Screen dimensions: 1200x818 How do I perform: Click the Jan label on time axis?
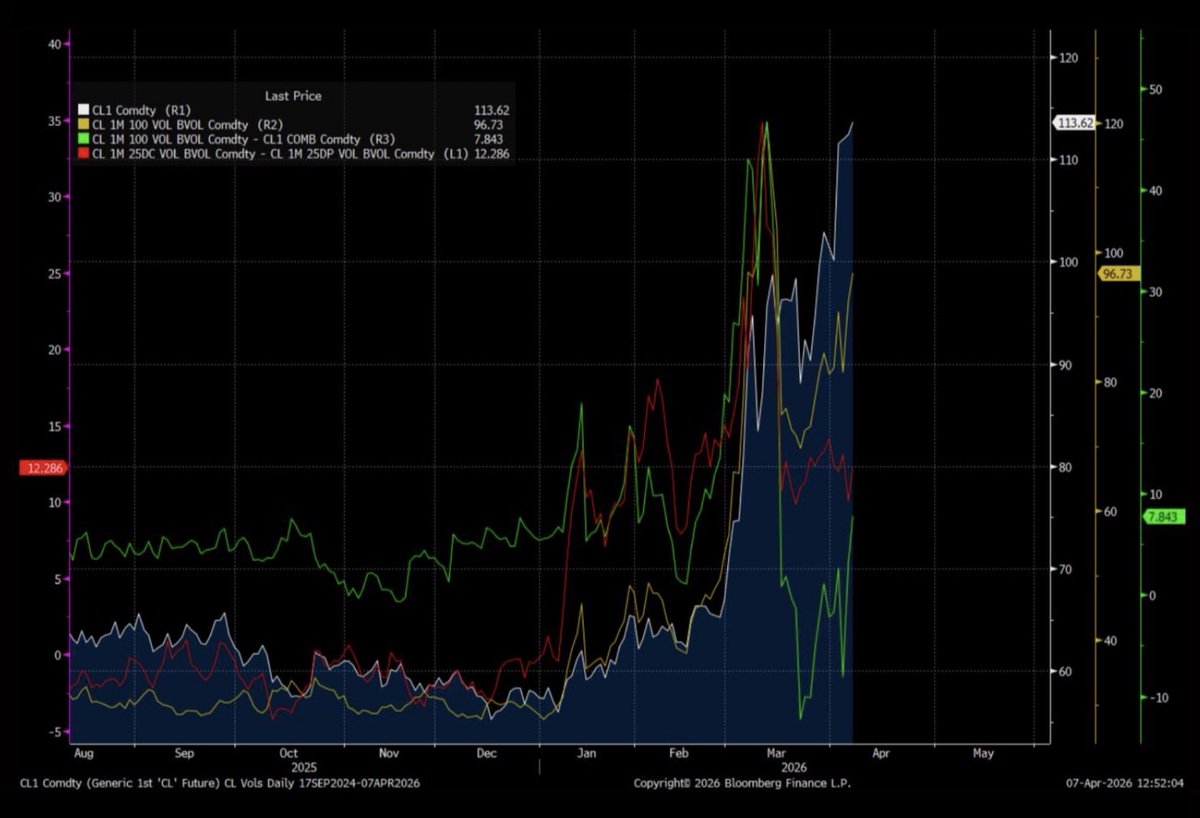[586, 754]
